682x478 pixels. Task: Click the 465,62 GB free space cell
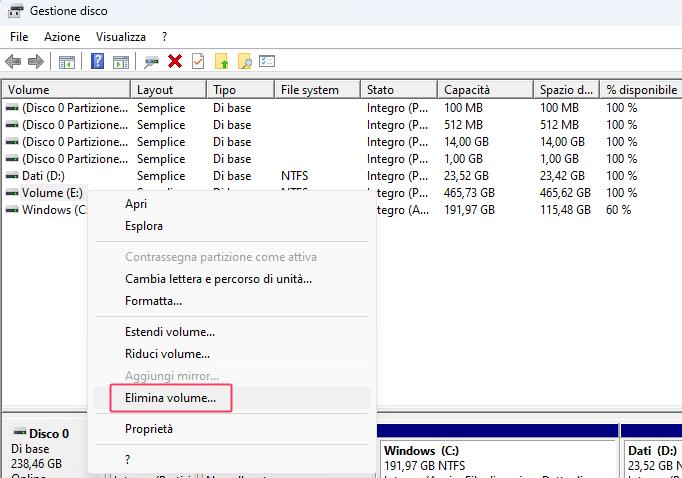click(565, 193)
